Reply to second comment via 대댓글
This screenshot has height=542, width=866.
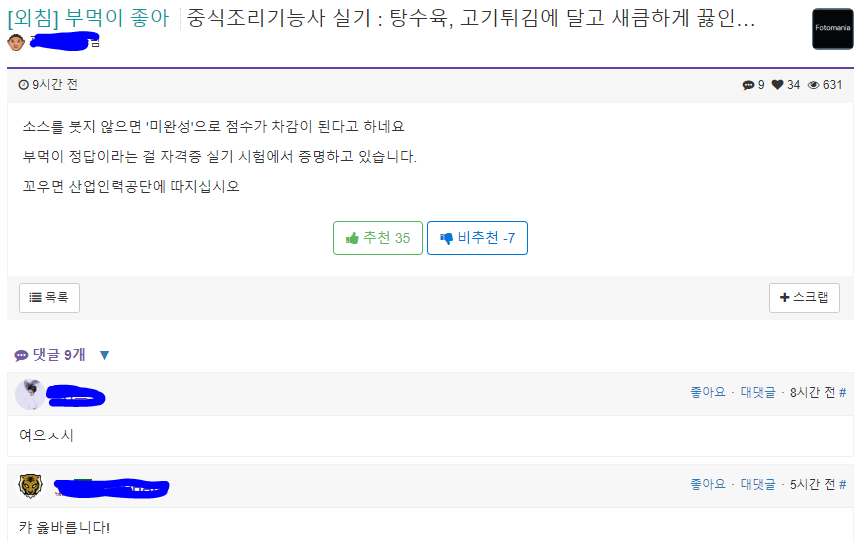(x=757, y=485)
